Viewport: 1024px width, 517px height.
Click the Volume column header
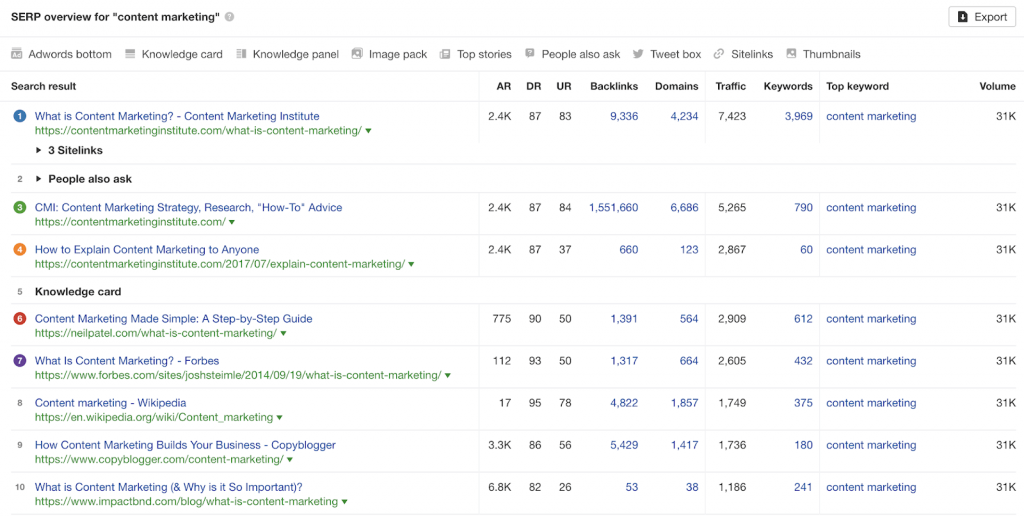998,86
